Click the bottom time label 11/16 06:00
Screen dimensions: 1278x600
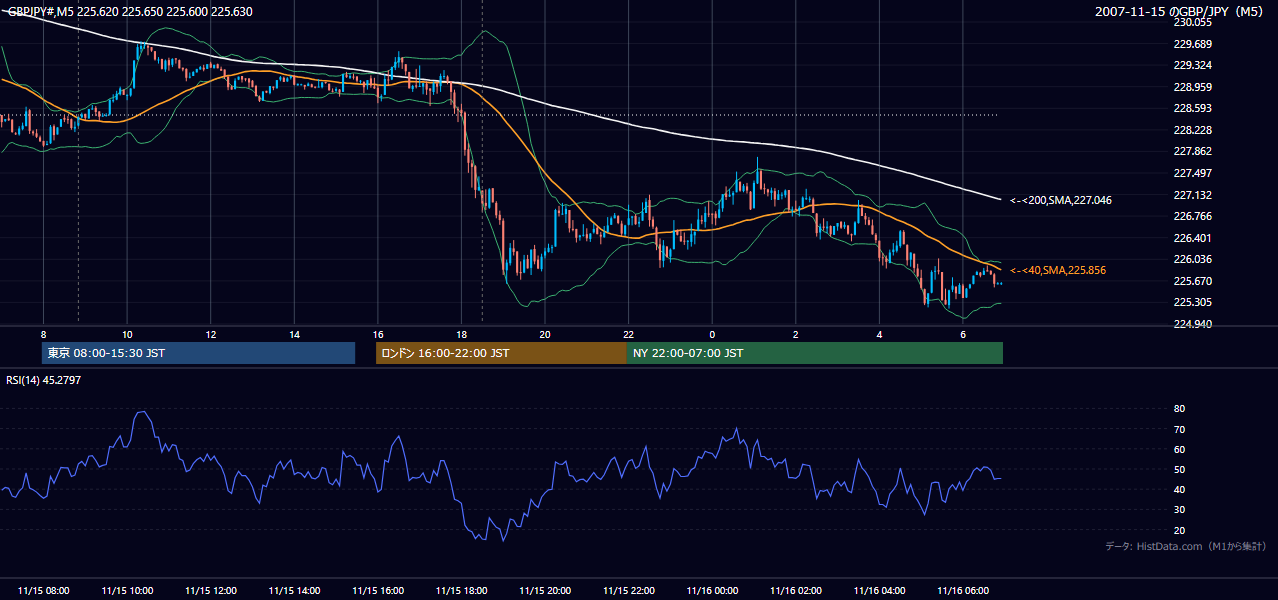963,591
